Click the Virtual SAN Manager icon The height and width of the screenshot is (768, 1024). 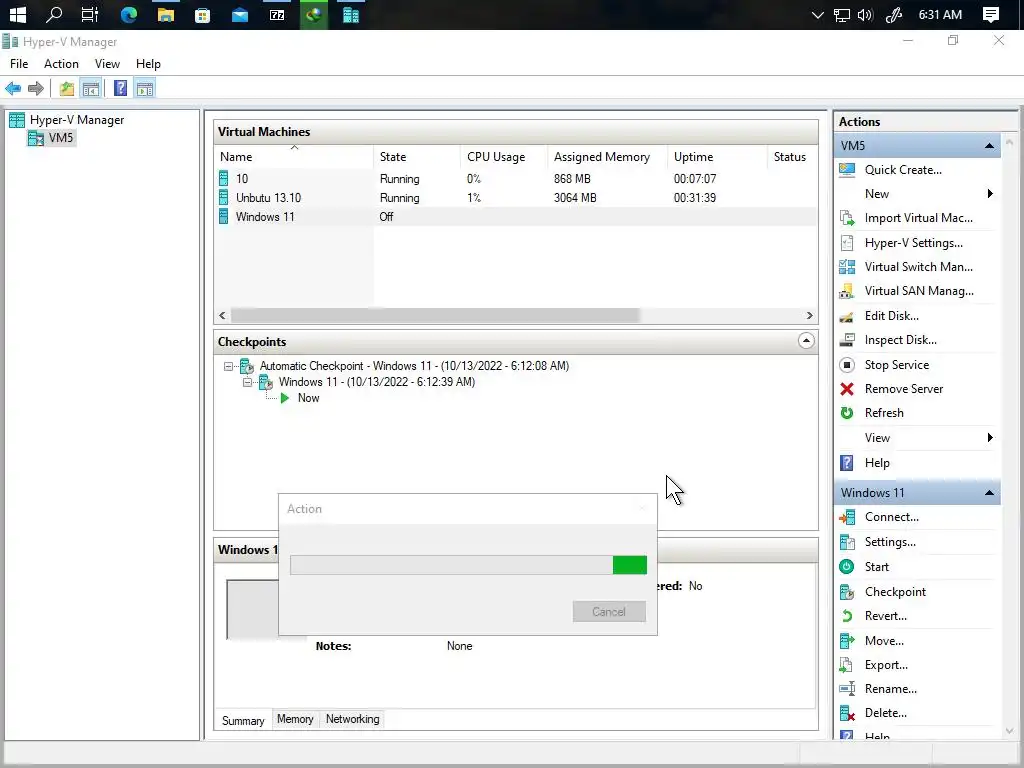[847, 291]
